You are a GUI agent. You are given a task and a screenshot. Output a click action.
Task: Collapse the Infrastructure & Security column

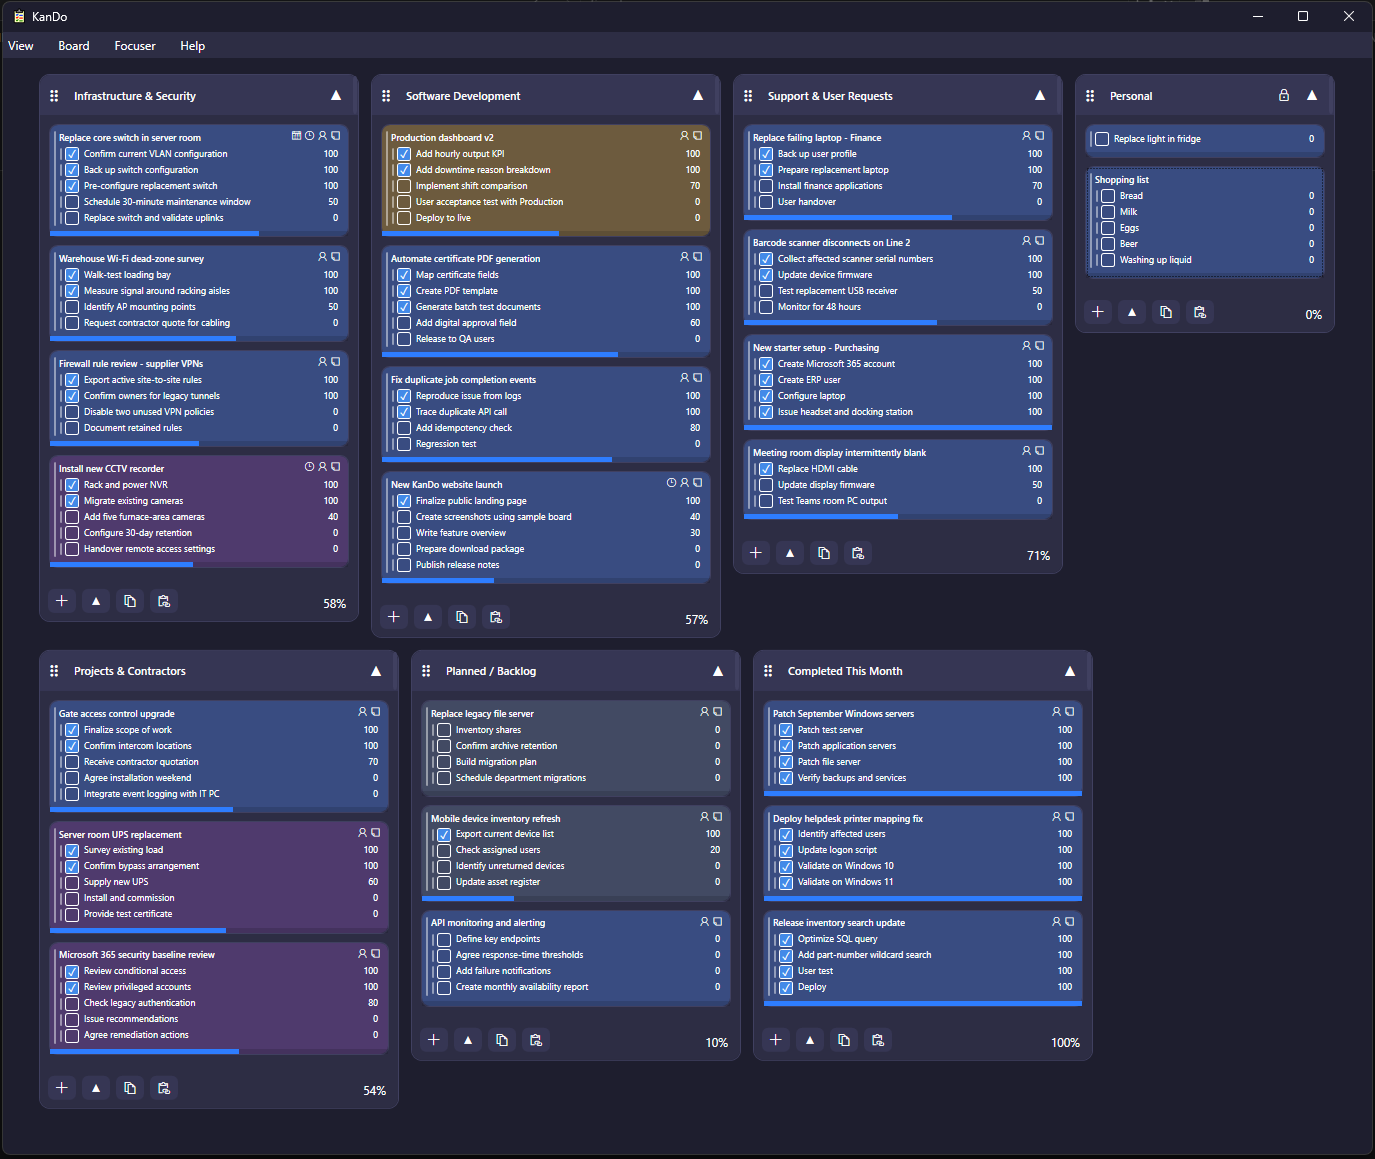coord(336,95)
